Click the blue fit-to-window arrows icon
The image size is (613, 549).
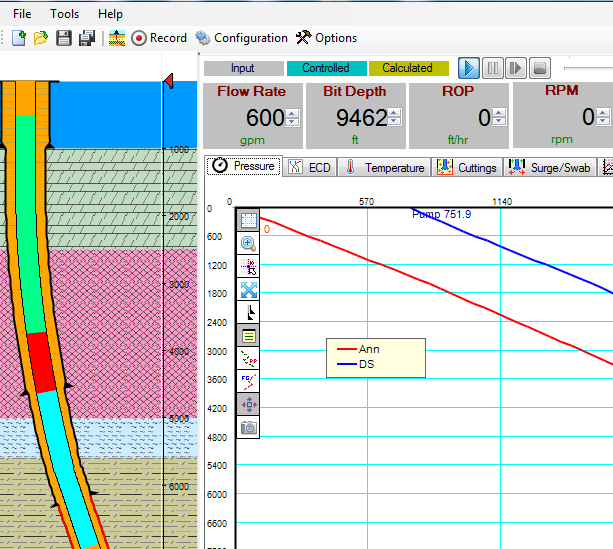coord(248,290)
